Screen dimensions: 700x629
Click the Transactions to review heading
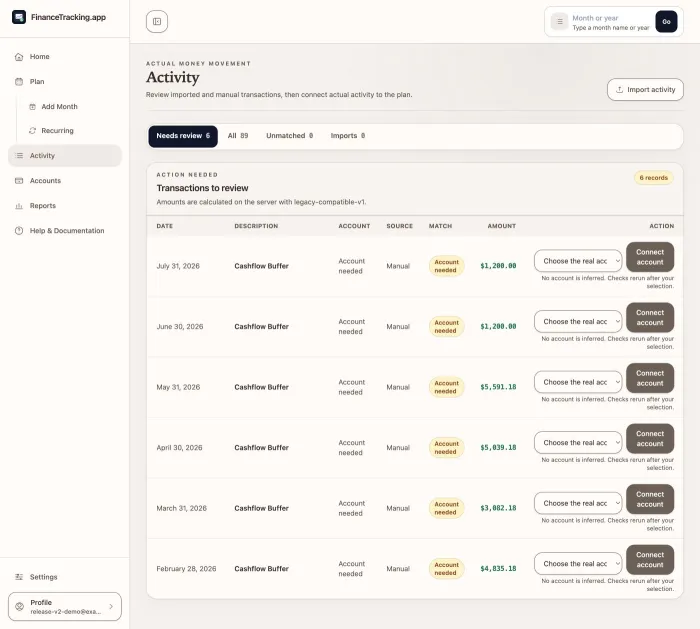202,188
